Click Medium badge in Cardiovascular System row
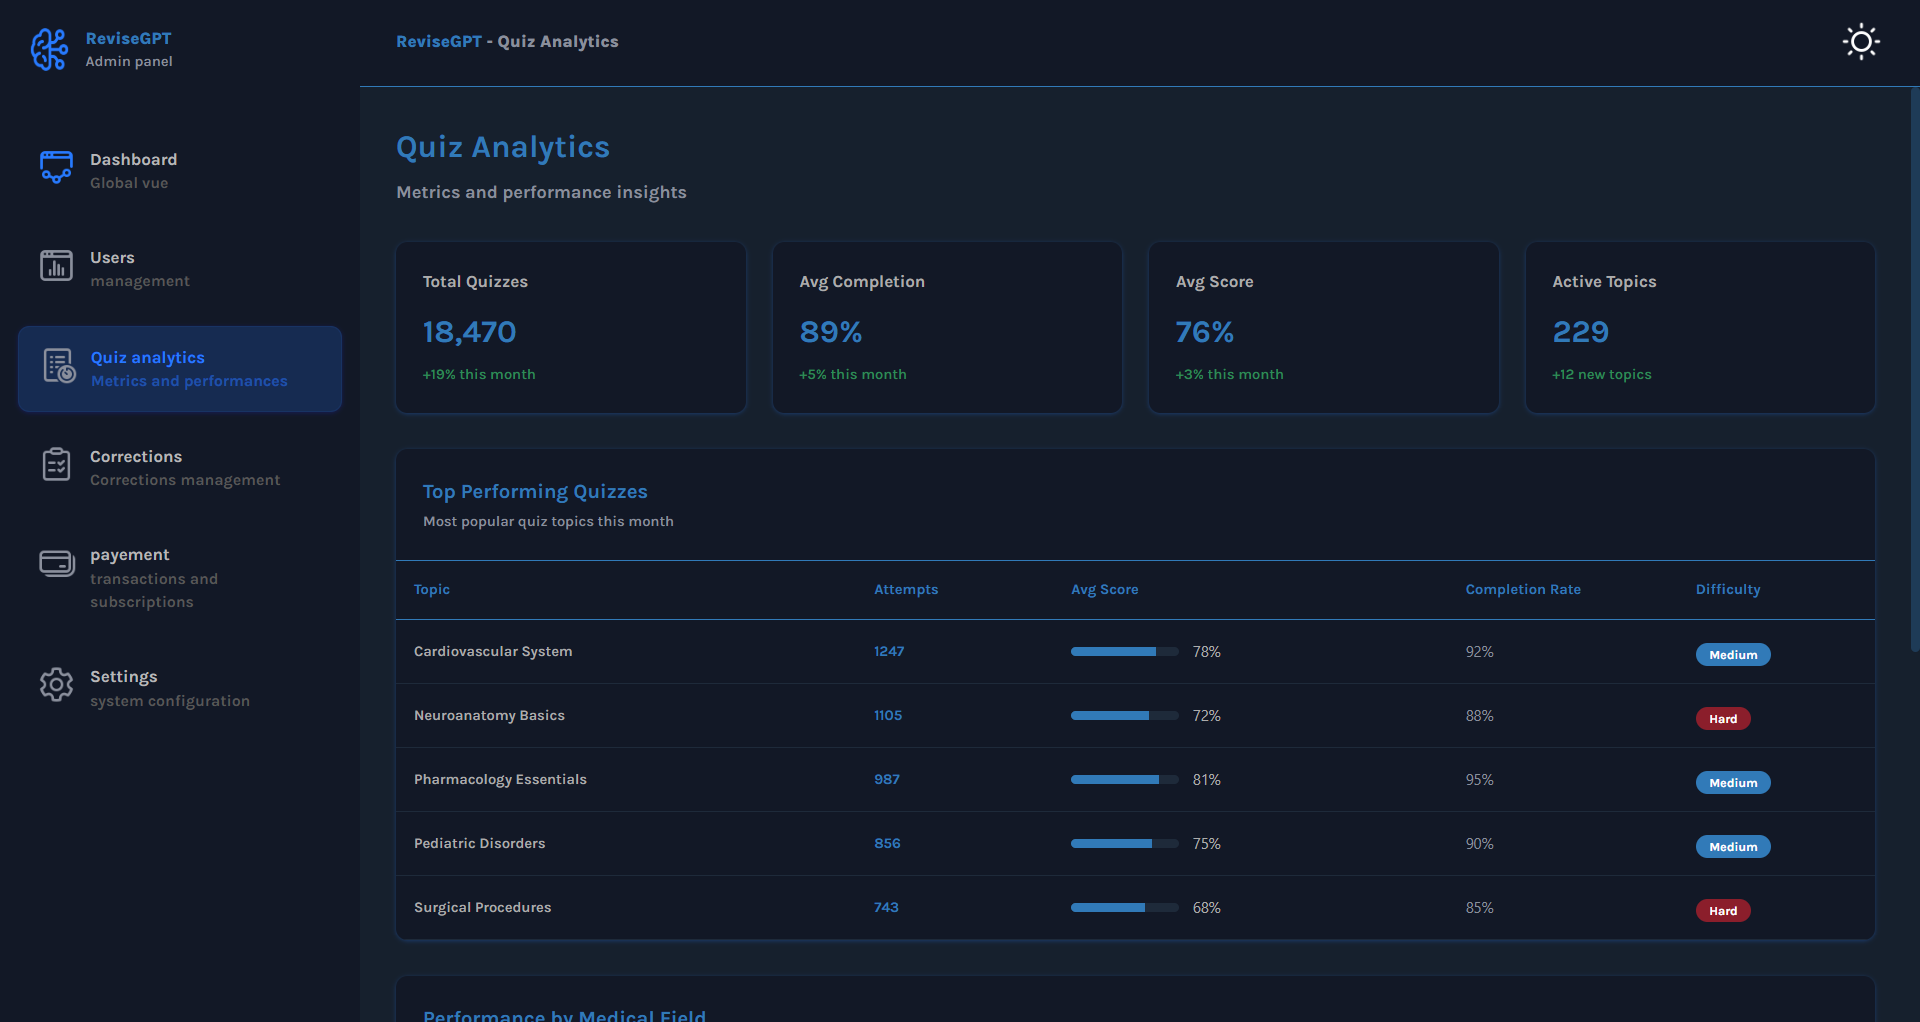The width and height of the screenshot is (1920, 1022). (1733, 655)
